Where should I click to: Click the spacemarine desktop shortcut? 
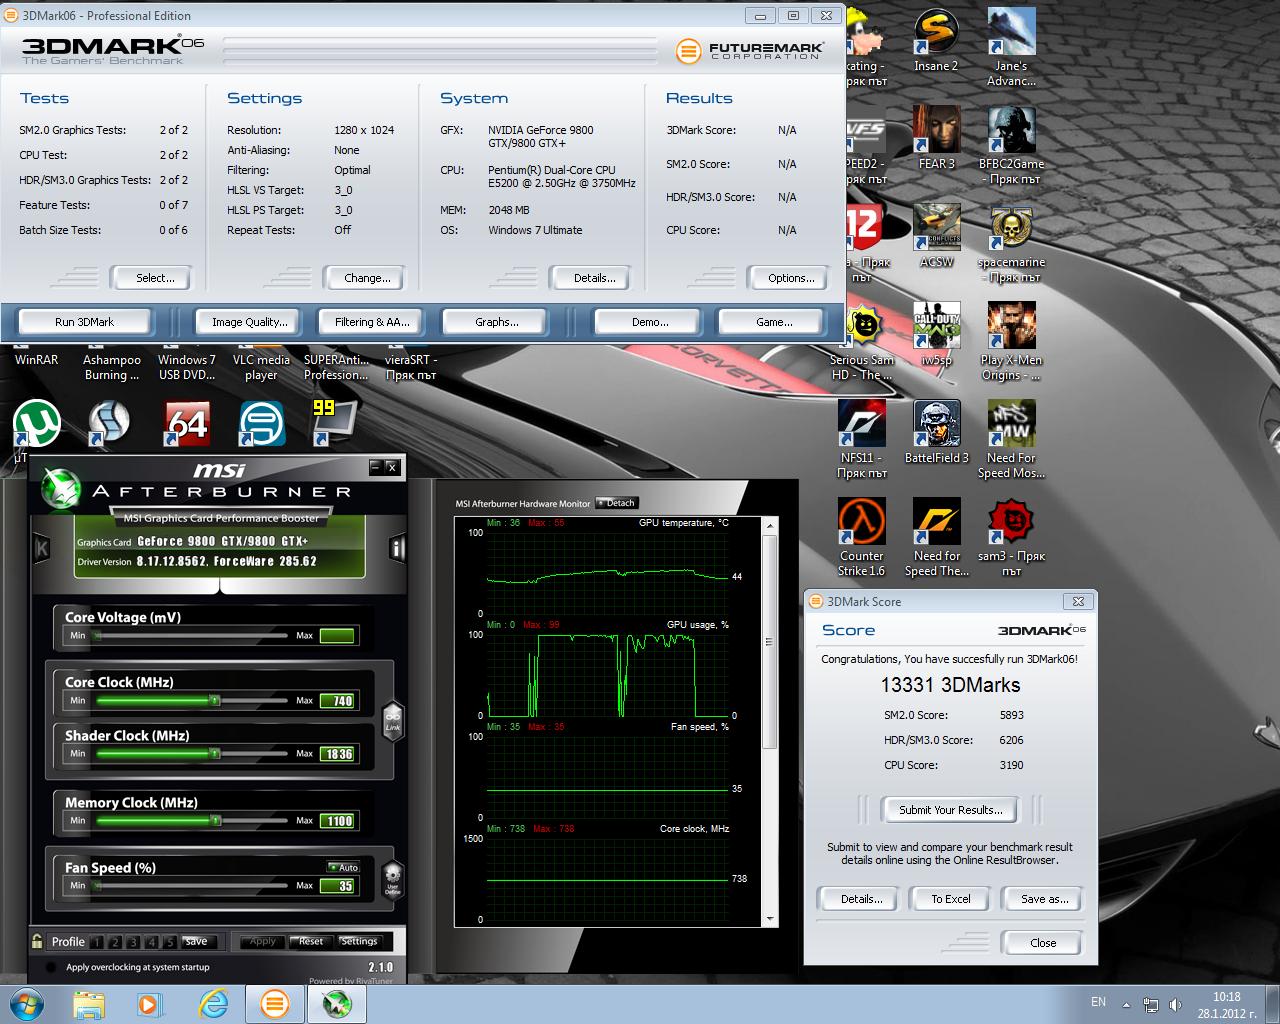point(1011,244)
